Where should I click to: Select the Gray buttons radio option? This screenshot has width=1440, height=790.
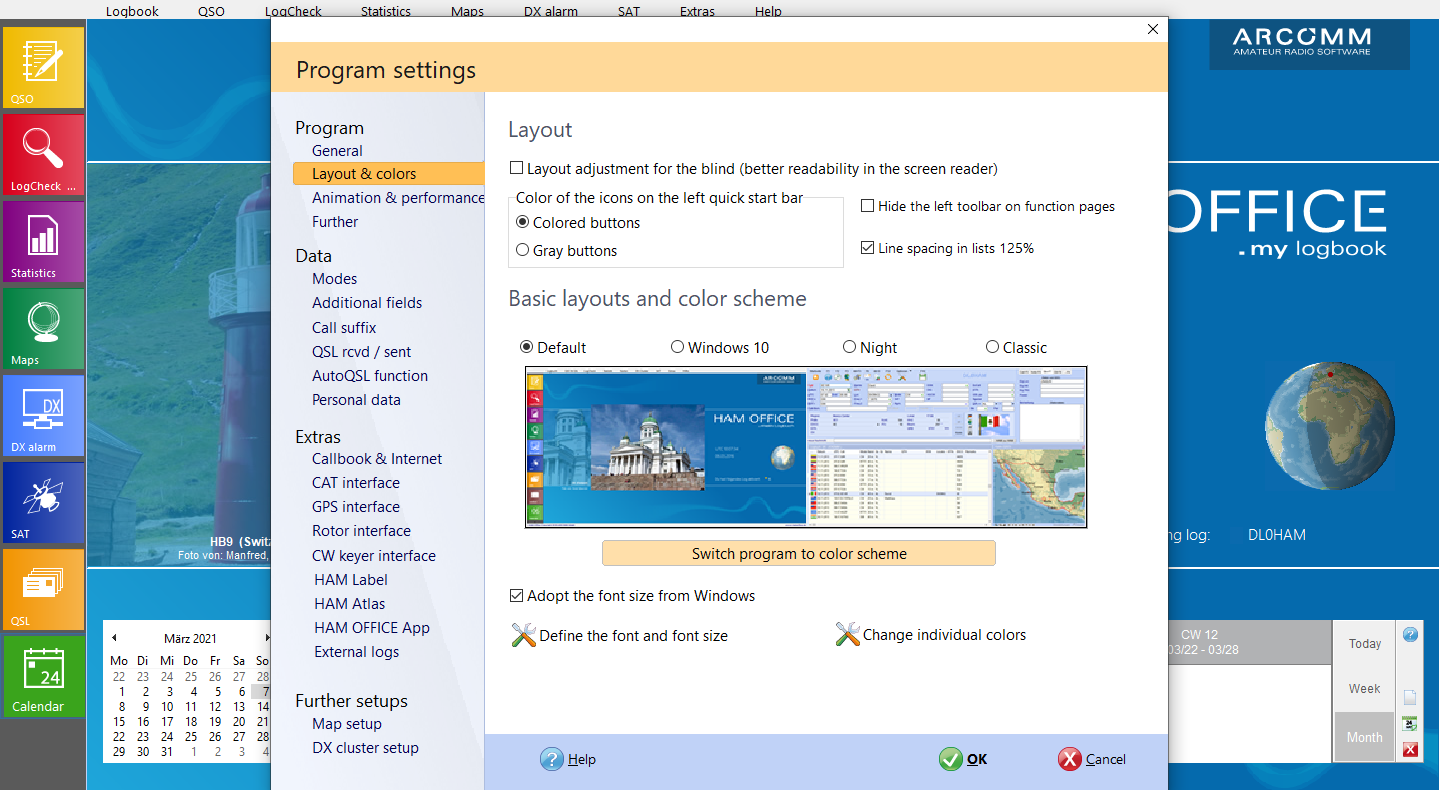pyautogui.click(x=523, y=251)
